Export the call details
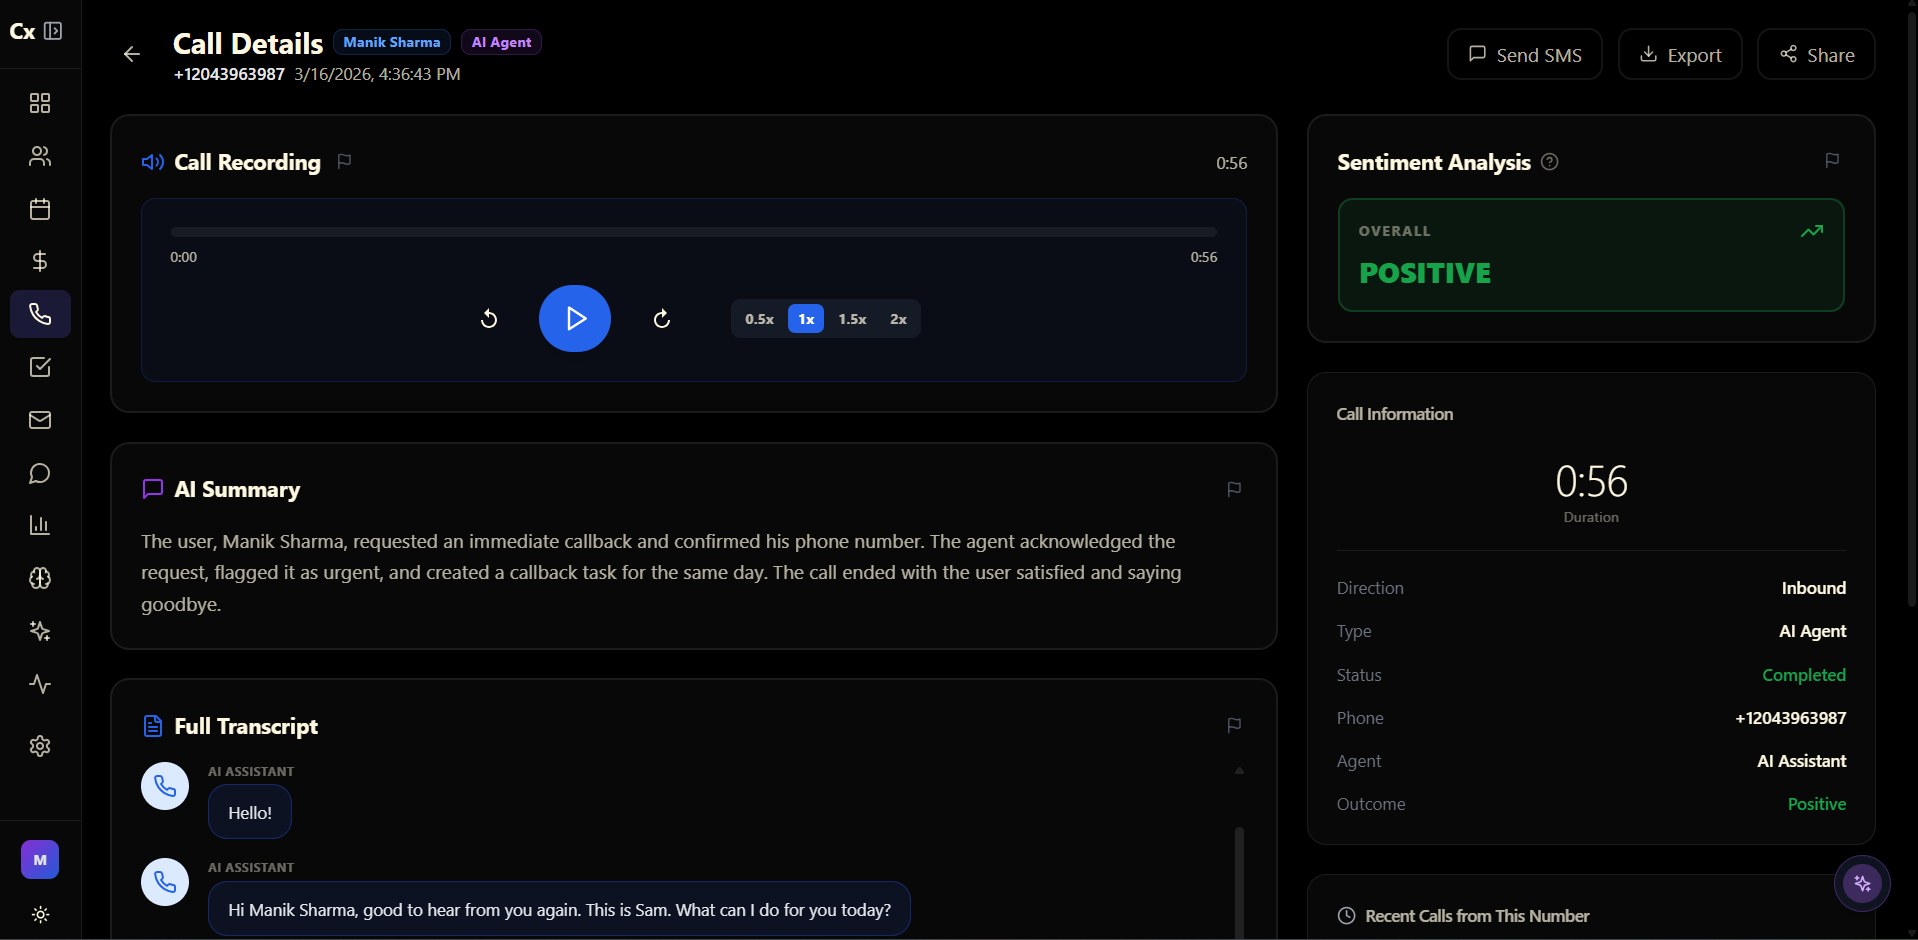 tap(1679, 54)
